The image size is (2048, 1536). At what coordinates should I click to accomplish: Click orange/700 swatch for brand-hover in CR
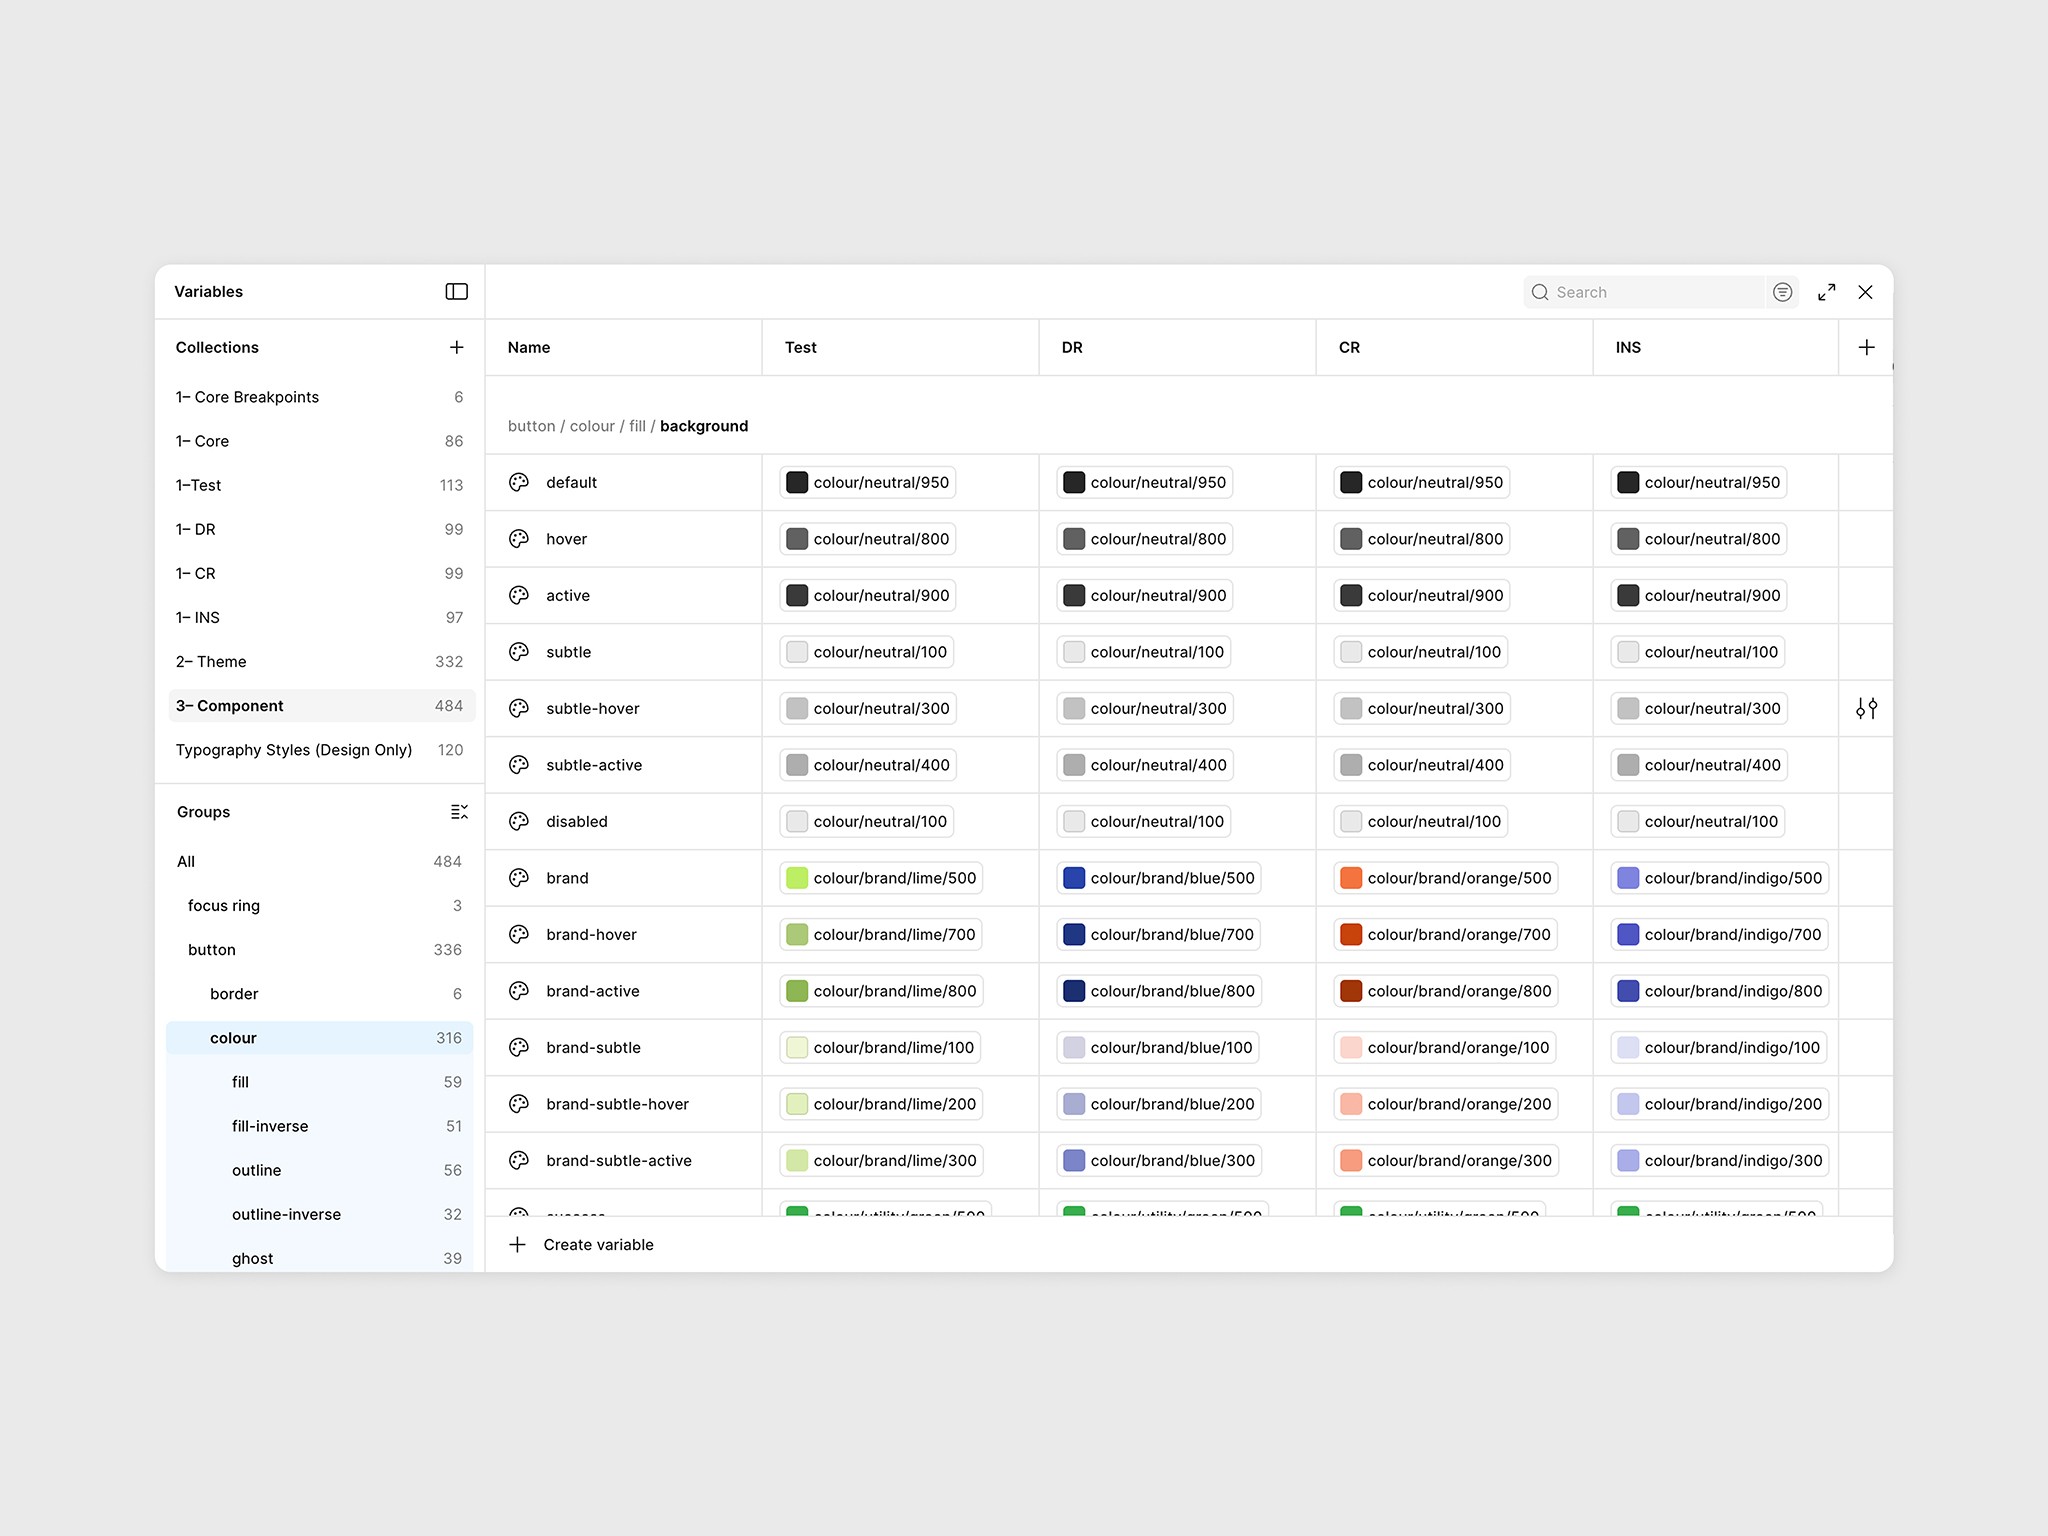(1351, 934)
